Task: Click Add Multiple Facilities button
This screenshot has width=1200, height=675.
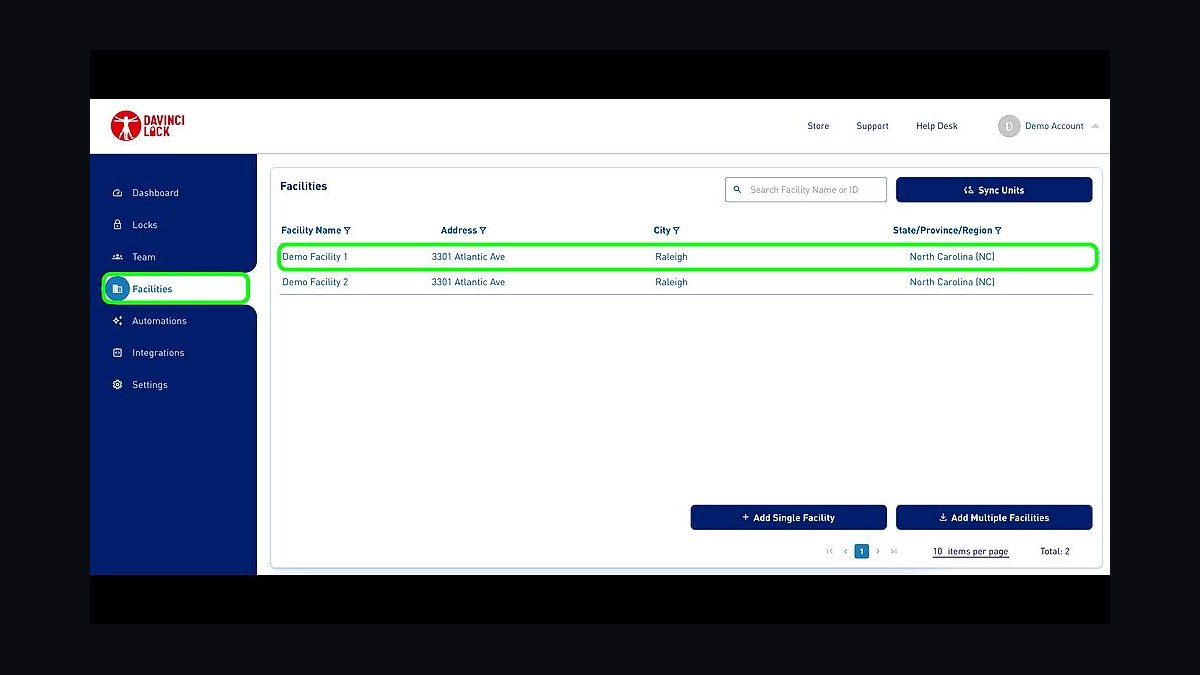Action: pyautogui.click(x=994, y=518)
